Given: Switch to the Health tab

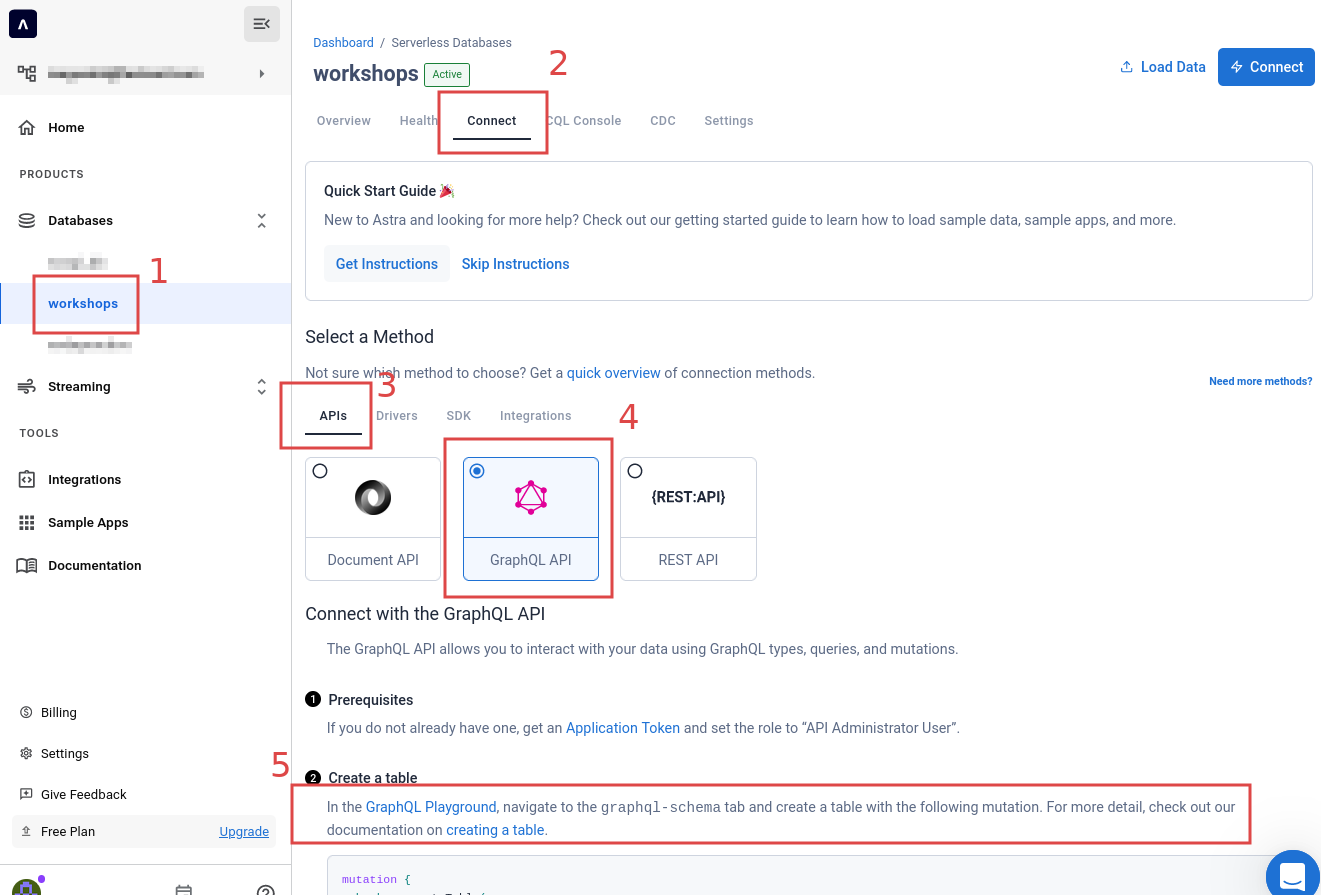Looking at the screenshot, I should point(419,120).
